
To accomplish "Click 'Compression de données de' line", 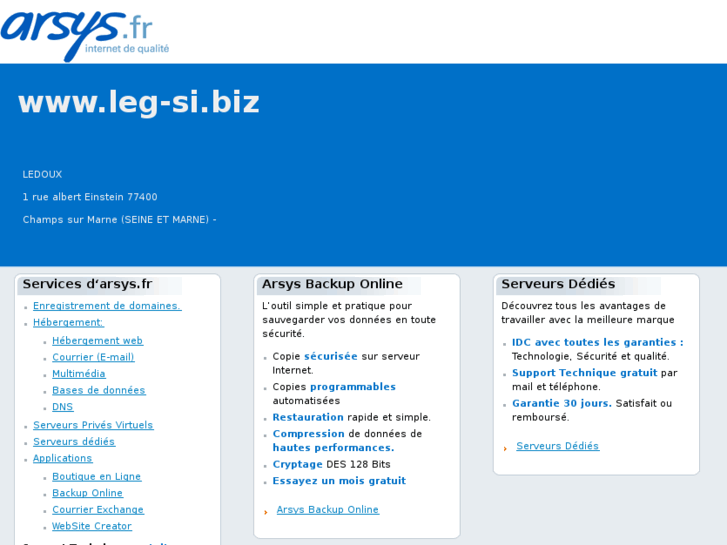I will tap(347, 434).
